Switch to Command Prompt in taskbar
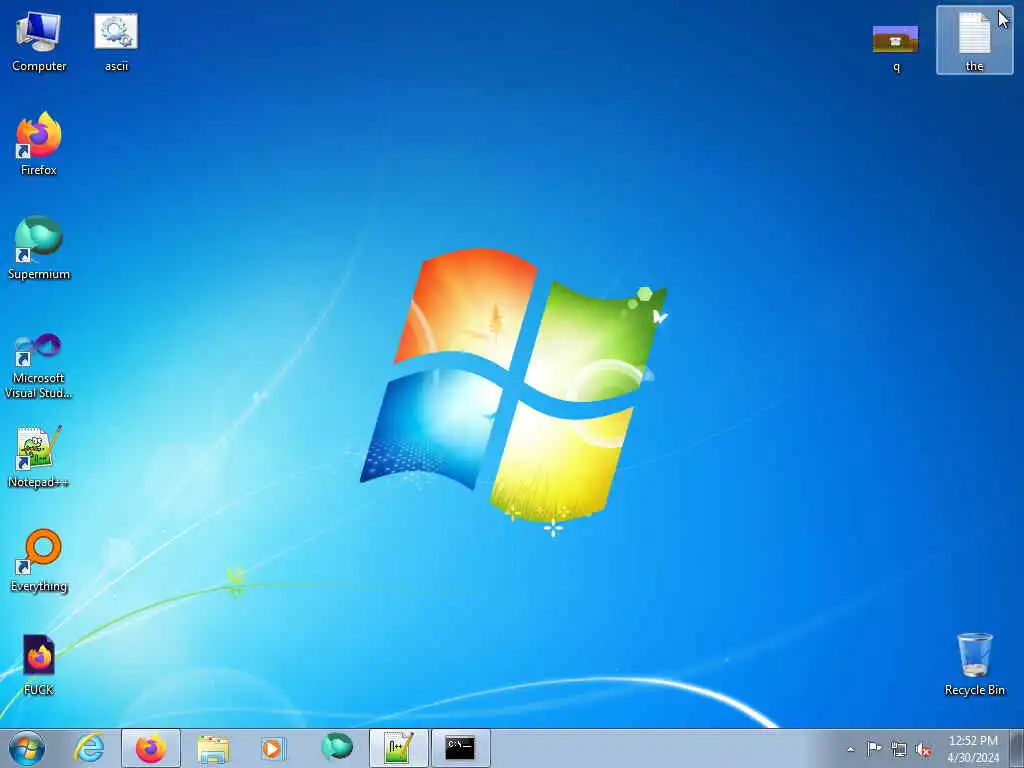This screenshot has width=1024, height=768. pyautogui.click(x=460, y=748)
